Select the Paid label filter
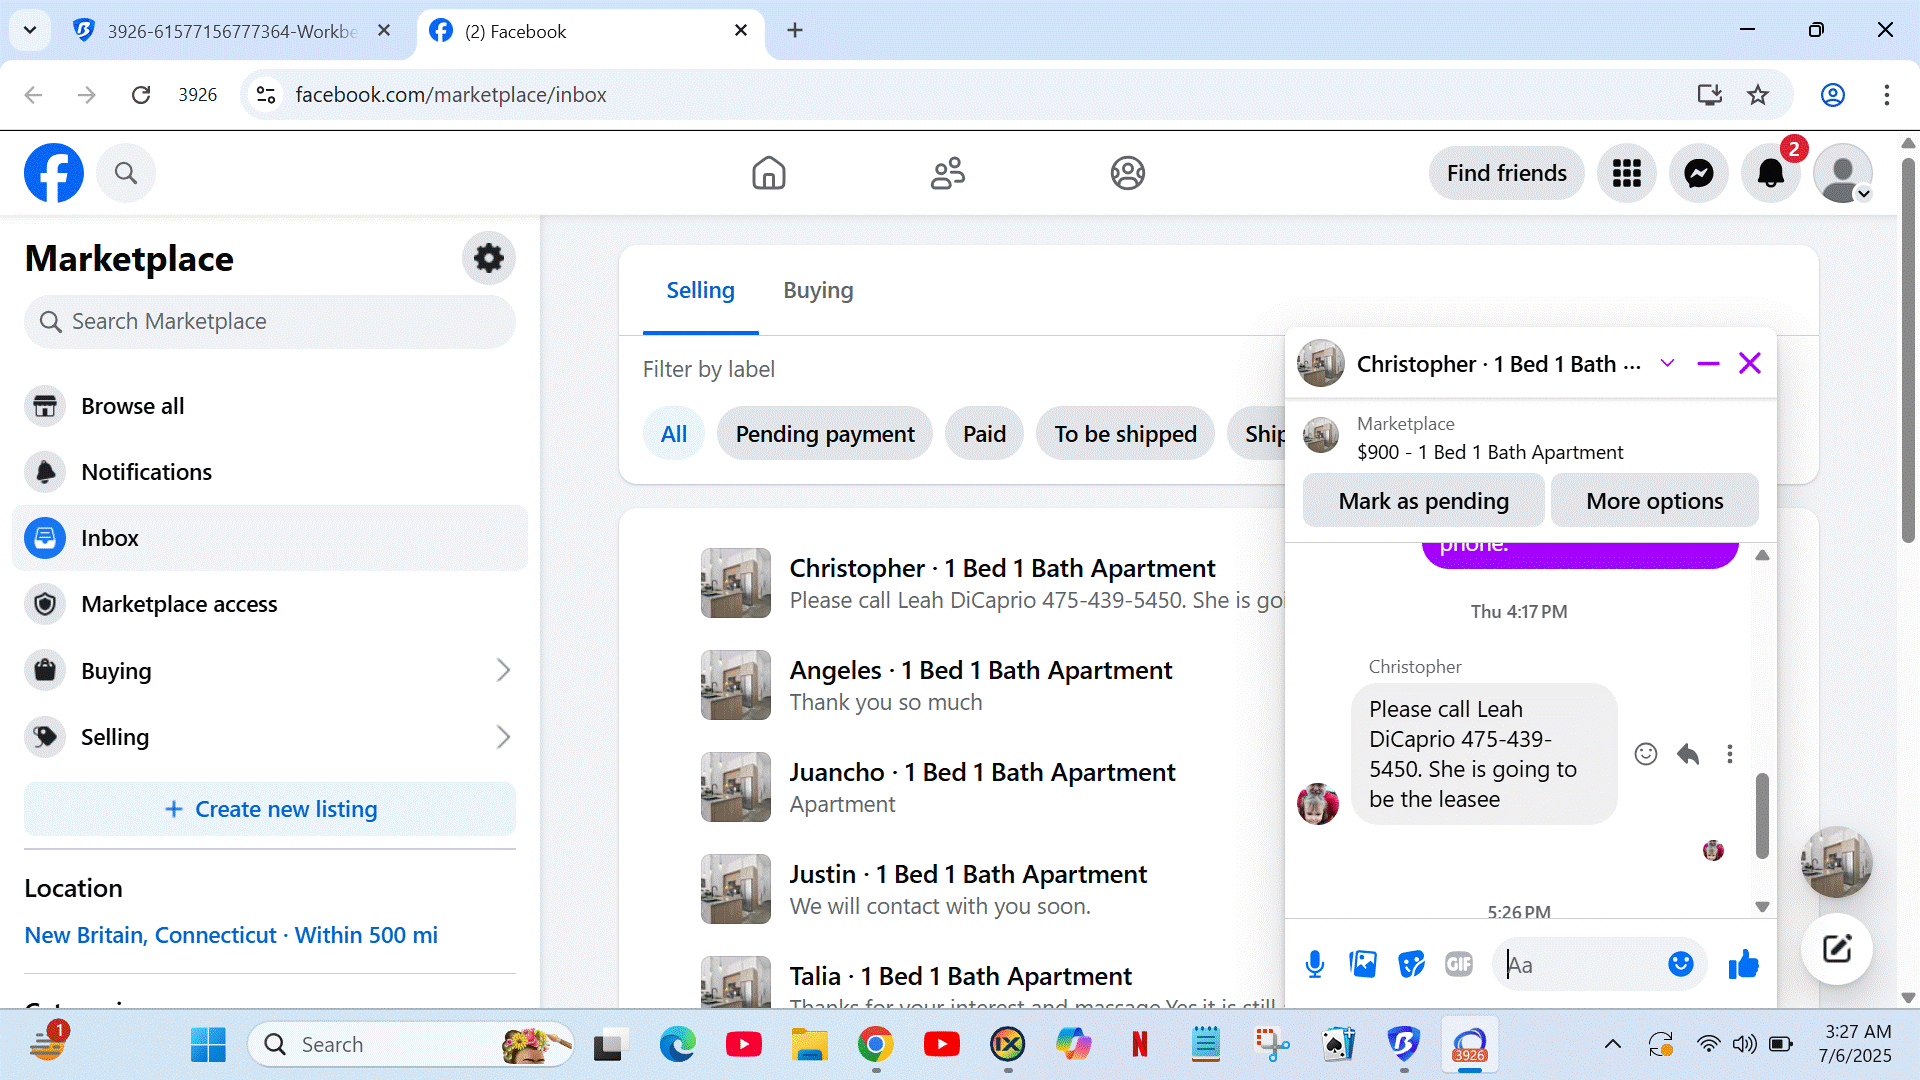This screenshot has height=1080, width=1920. click(984, 434)
